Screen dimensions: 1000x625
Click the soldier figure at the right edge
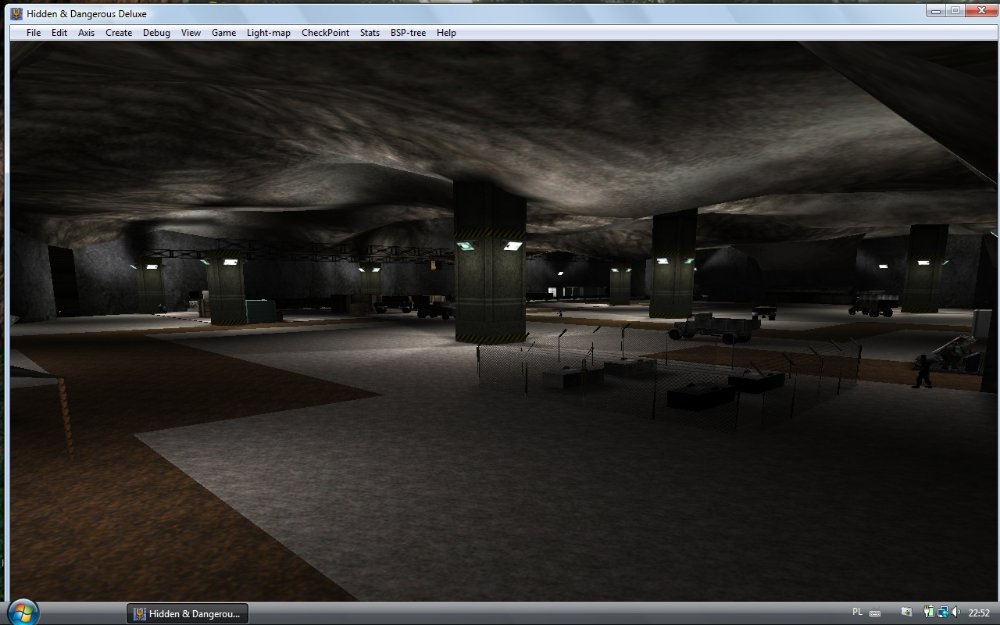coord(922,372)
